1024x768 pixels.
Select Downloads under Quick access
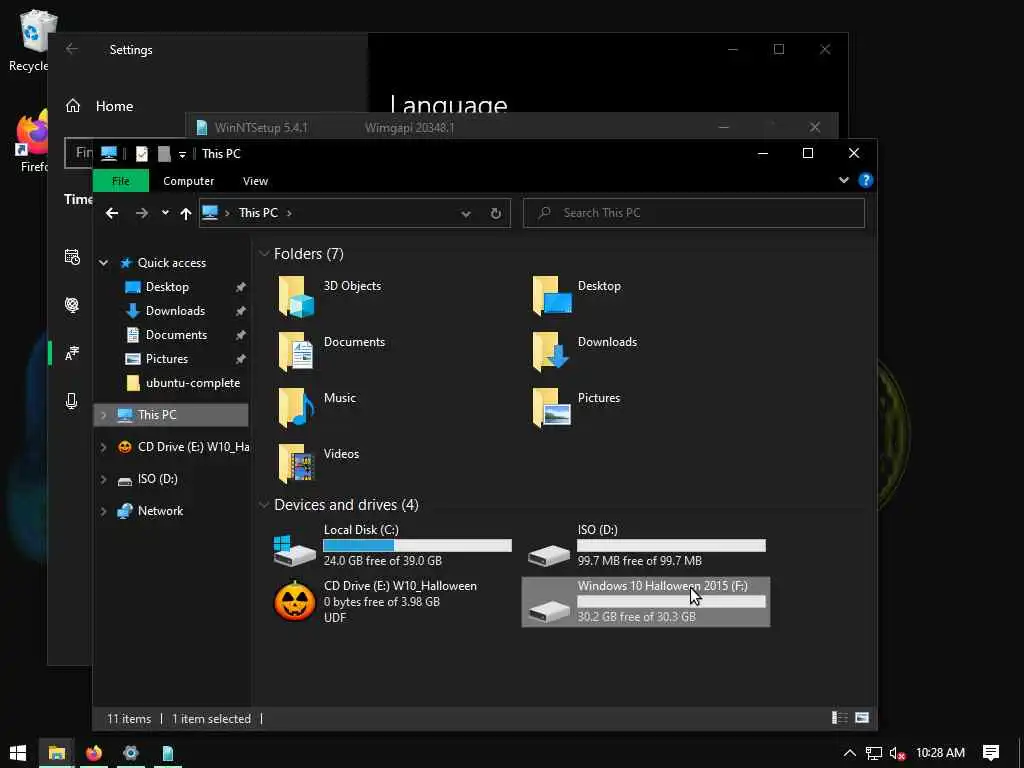(x=175, y=311)
